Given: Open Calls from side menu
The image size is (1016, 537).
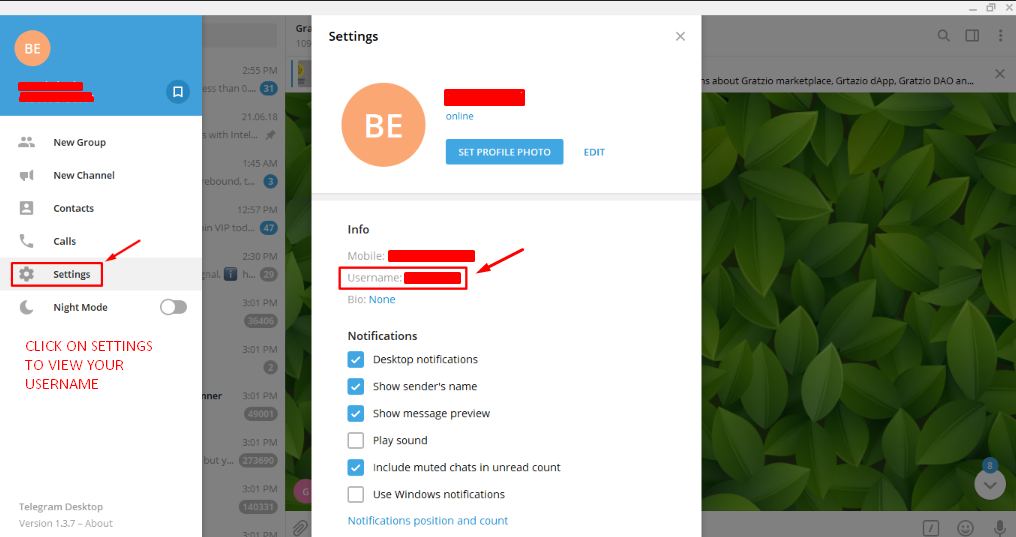Looking at the screenshot, I should [x=101, y=242].
